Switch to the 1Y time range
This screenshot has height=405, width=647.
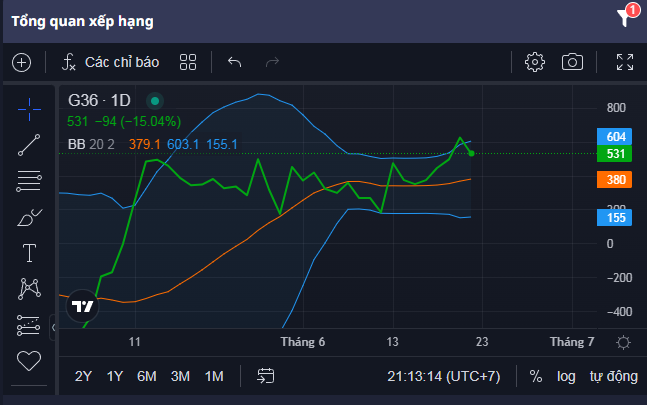(x=115, y=376)
